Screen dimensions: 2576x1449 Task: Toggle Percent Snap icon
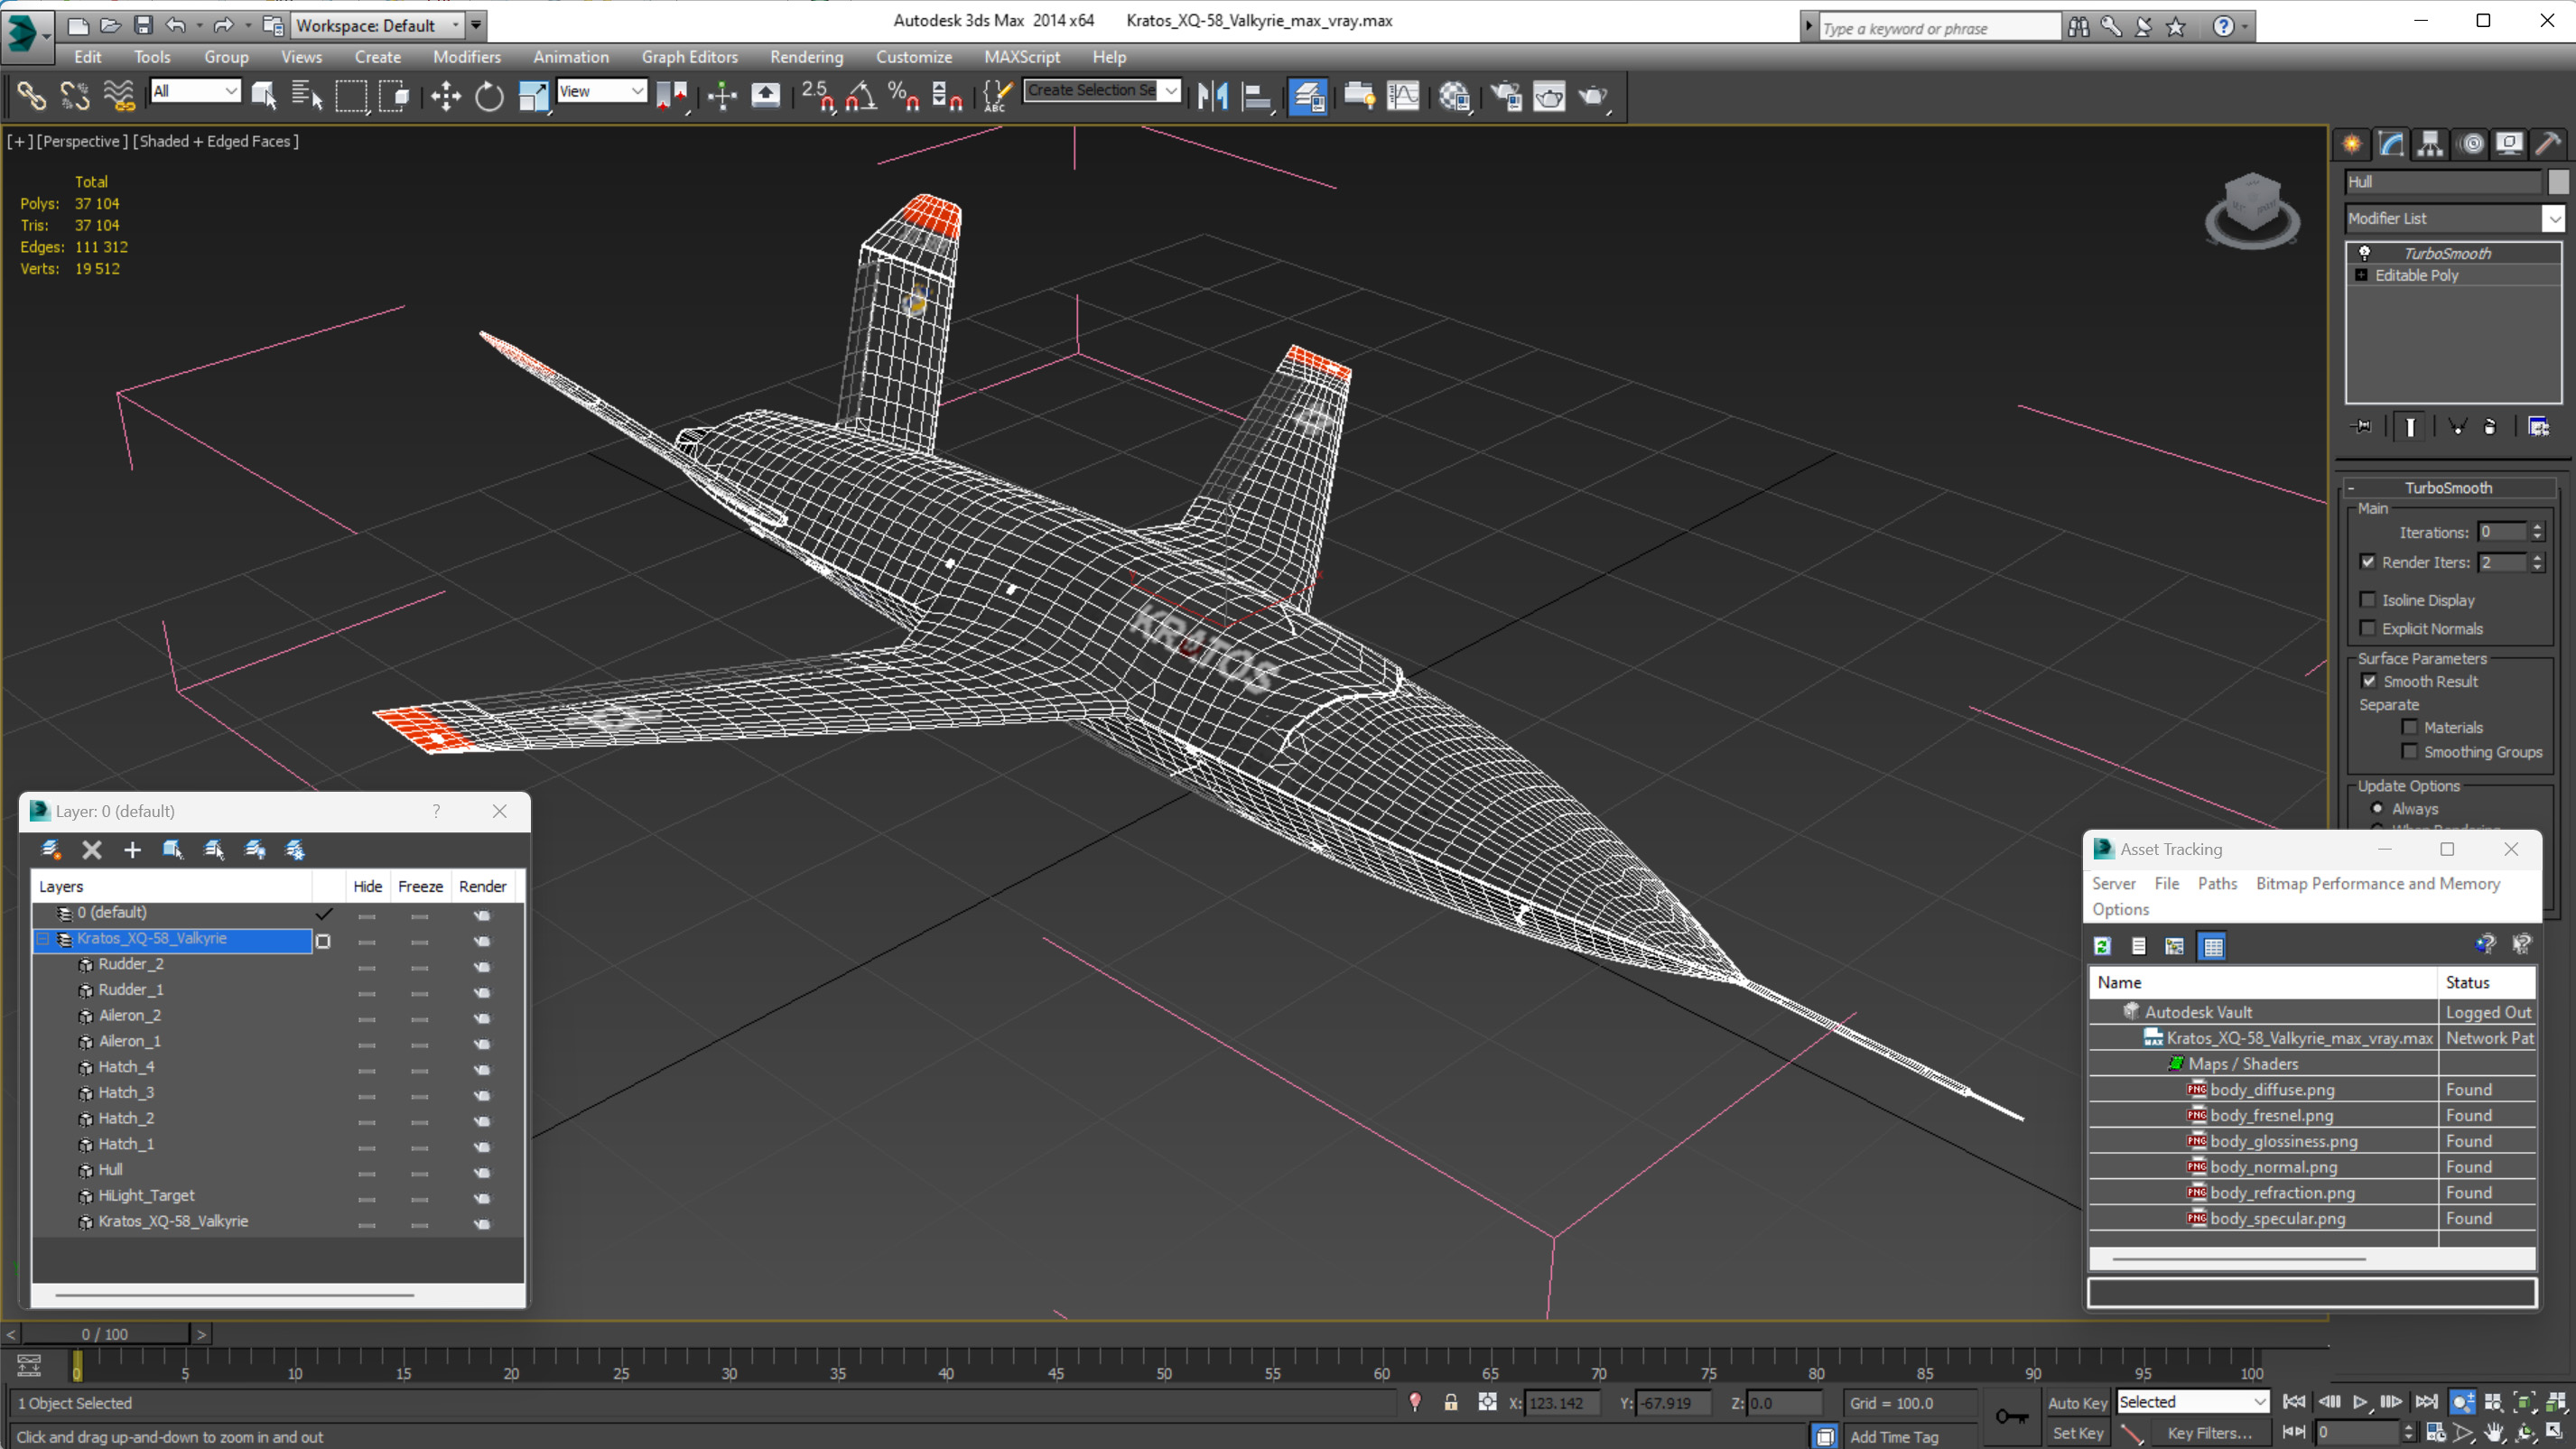pyautogui.click(x=903, y=97)
